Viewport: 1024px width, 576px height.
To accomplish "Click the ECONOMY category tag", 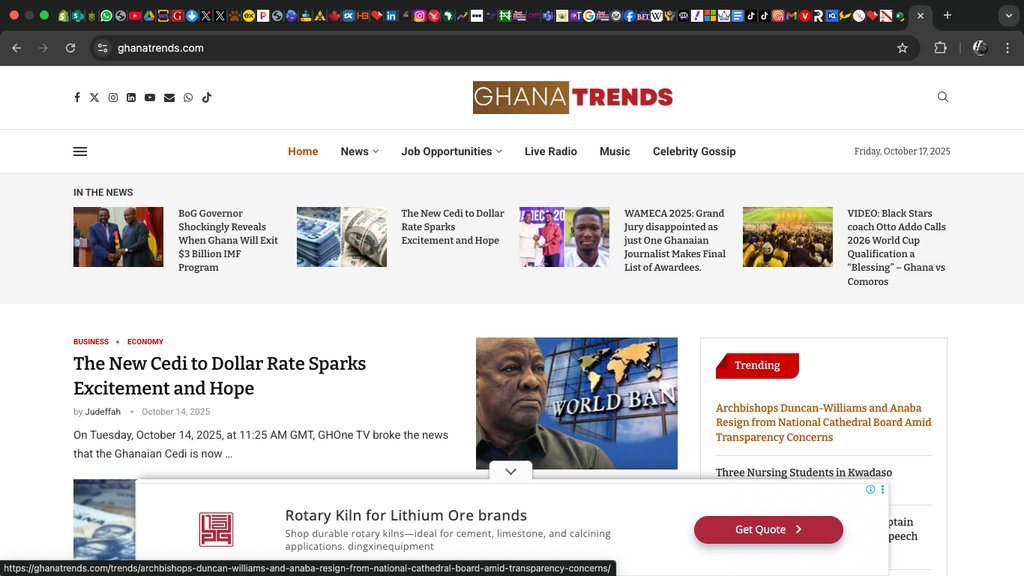I will [145, 342].
